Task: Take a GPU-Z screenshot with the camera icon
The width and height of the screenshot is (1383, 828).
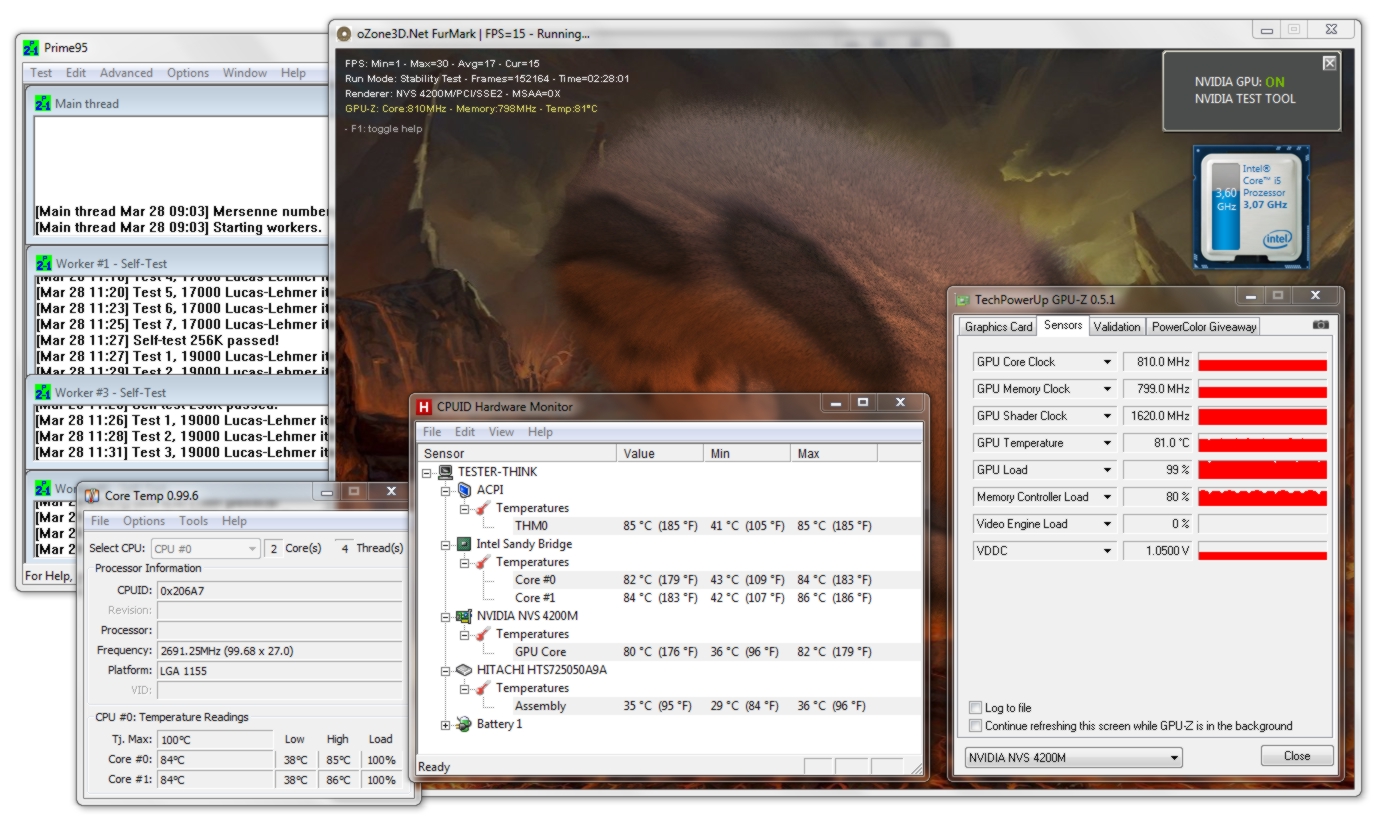Action: point(1321,325)
